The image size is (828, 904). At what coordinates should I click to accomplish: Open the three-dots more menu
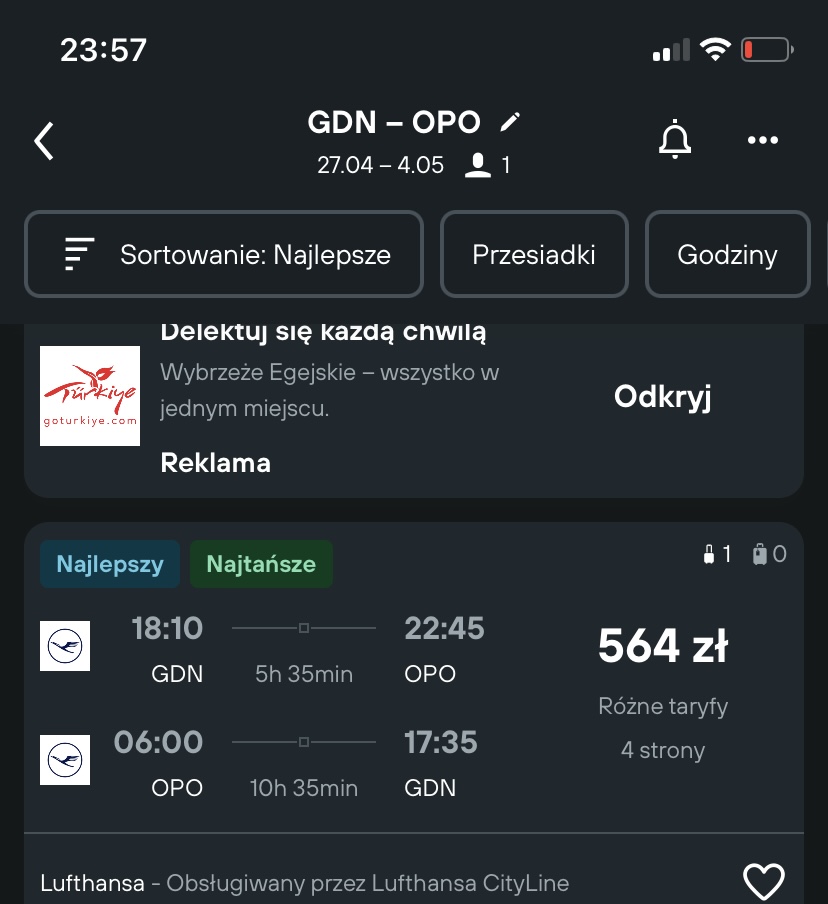point(762,140)
